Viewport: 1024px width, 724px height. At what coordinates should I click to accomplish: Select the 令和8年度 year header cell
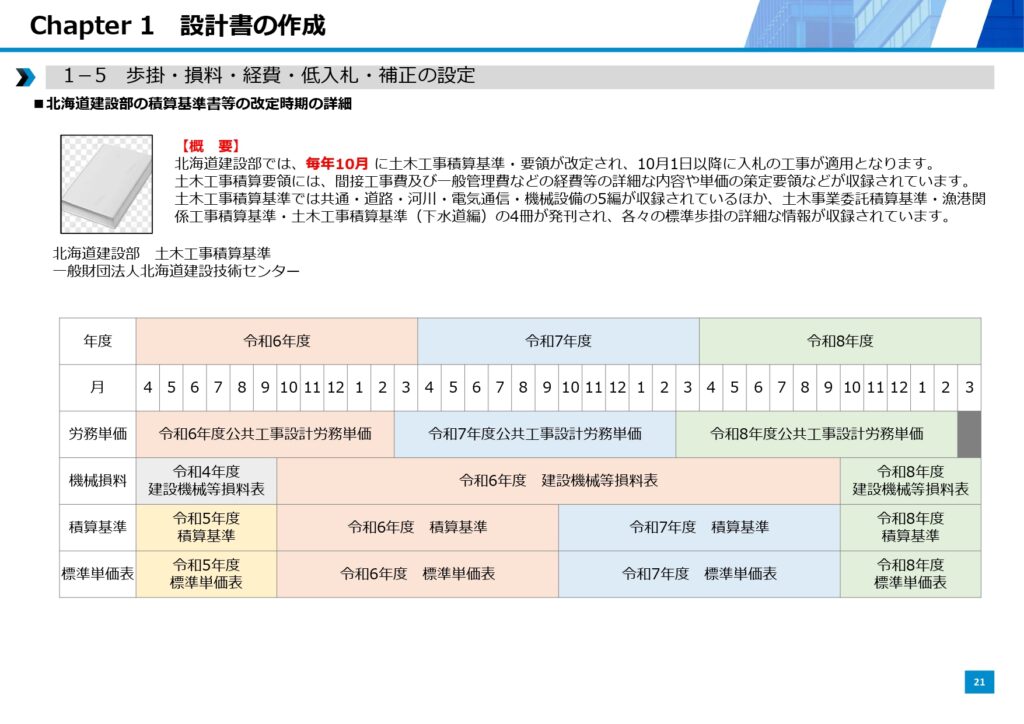click(x=840, y=341)
